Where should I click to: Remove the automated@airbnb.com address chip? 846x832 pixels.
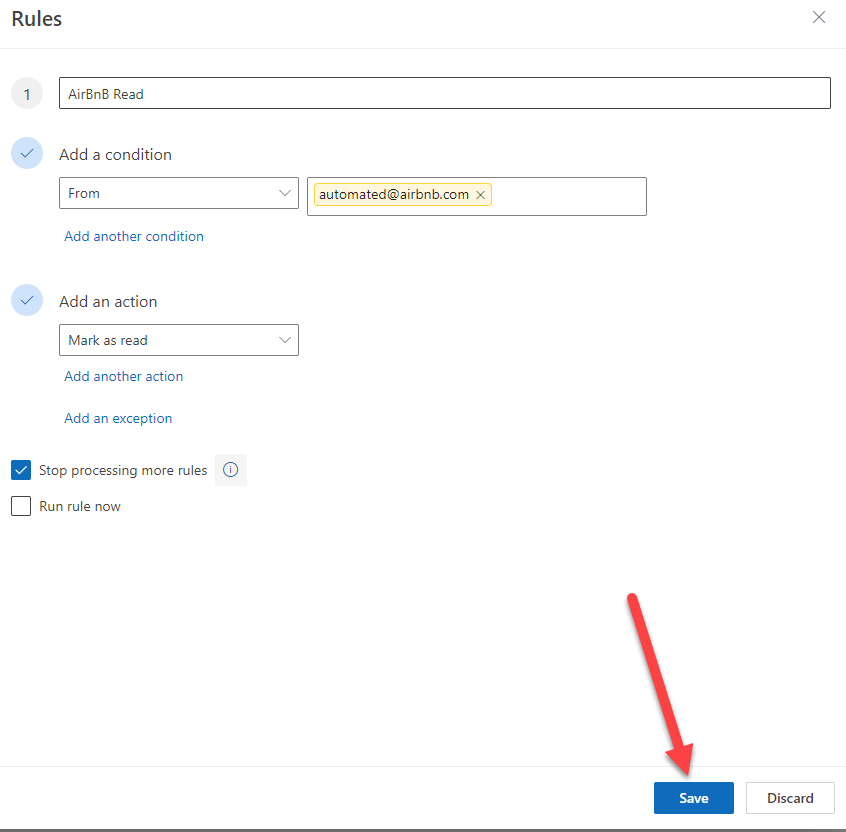(x=480, y=195)
